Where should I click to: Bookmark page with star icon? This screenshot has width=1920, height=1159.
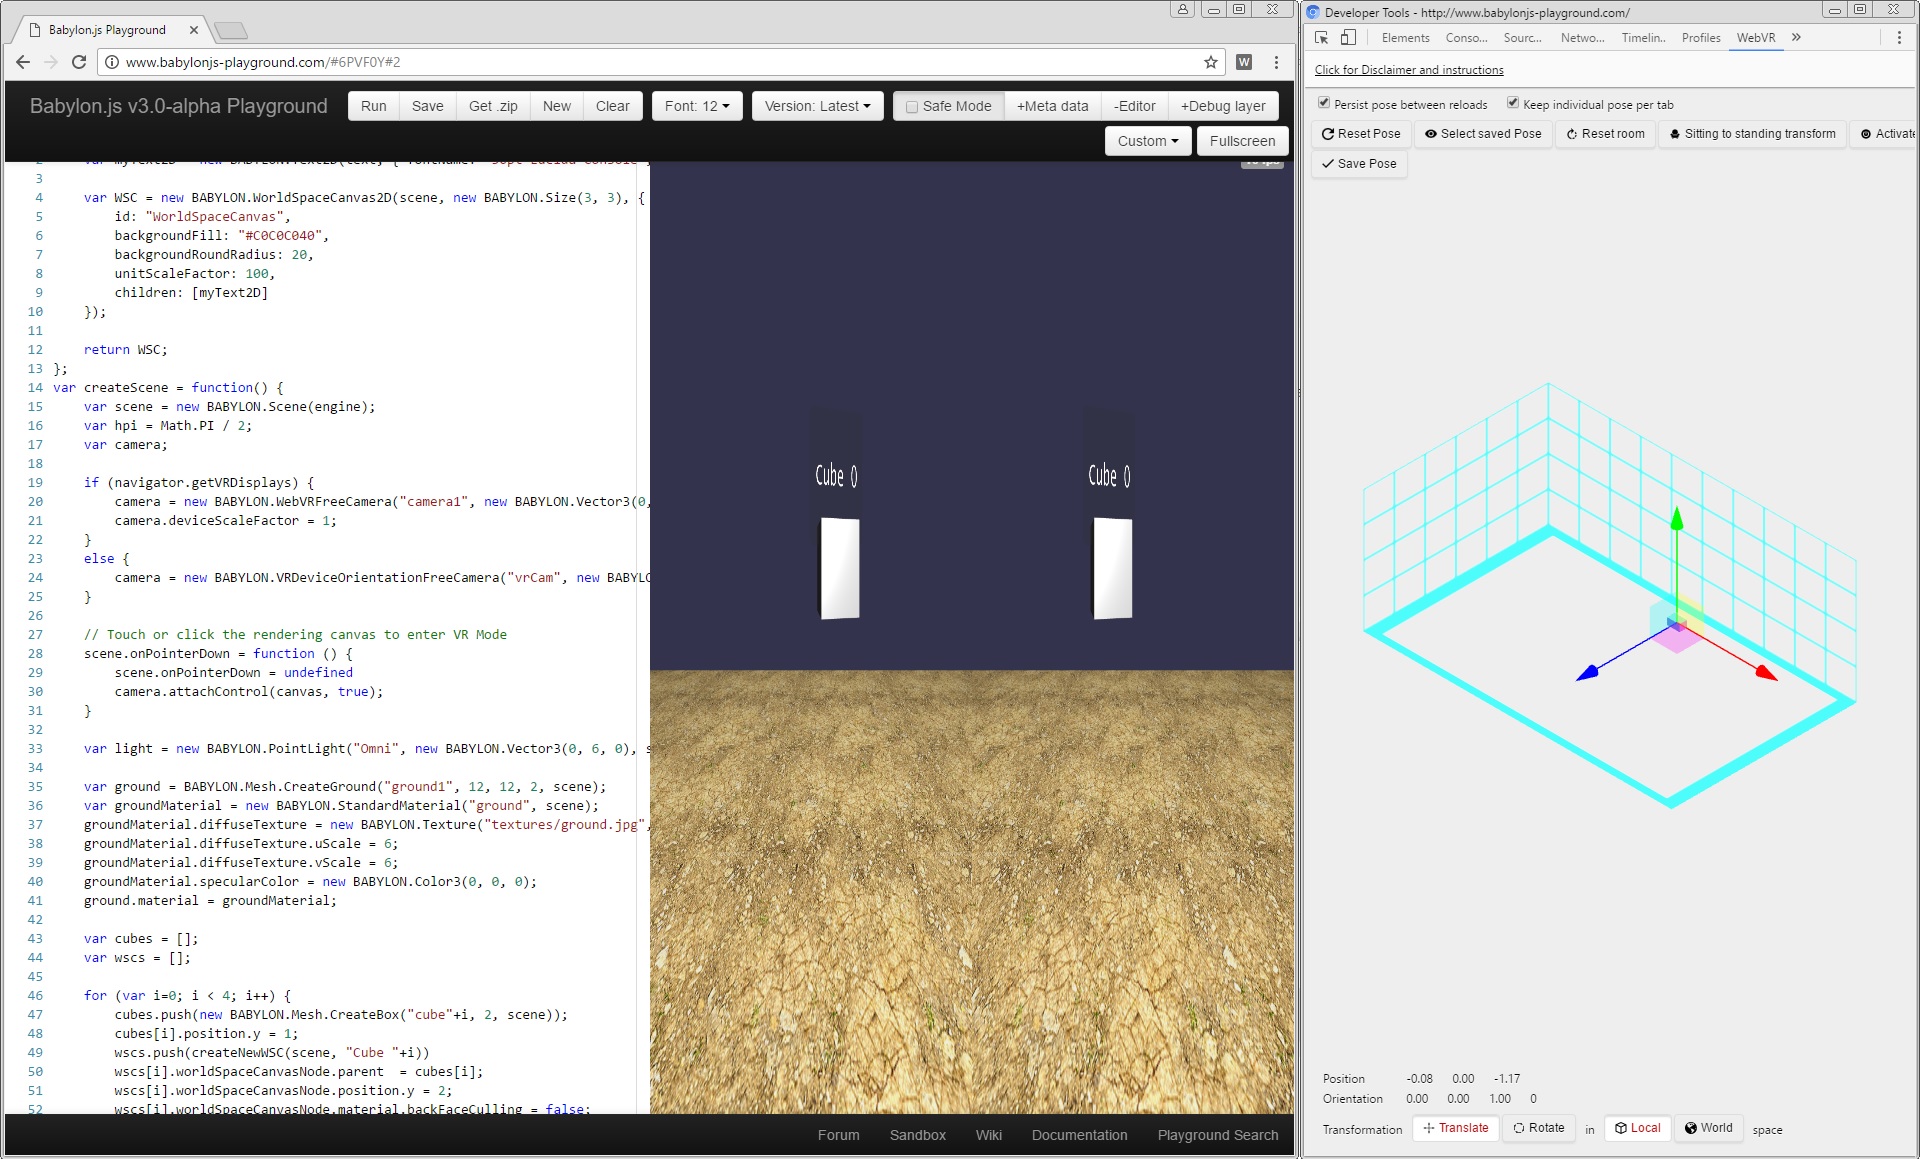coord(1211,62)
